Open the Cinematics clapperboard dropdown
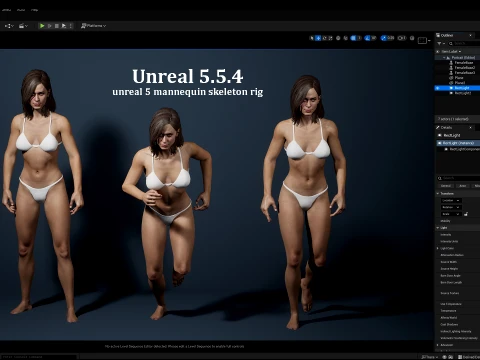Viewport: 480px width, 360px height. (x=23, y=26)
